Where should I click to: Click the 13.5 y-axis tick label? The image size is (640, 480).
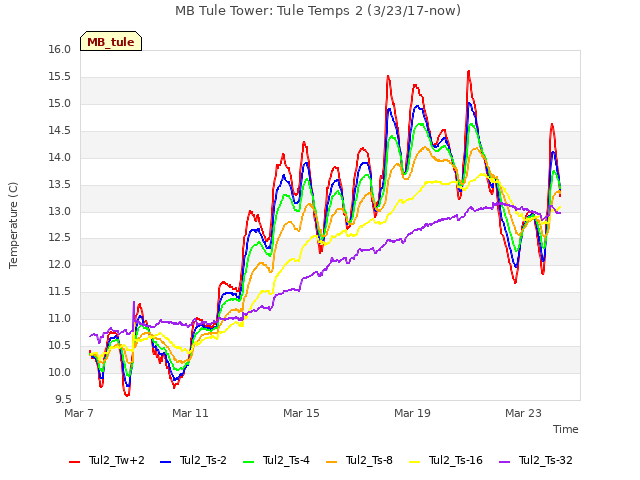click(60, 184)
